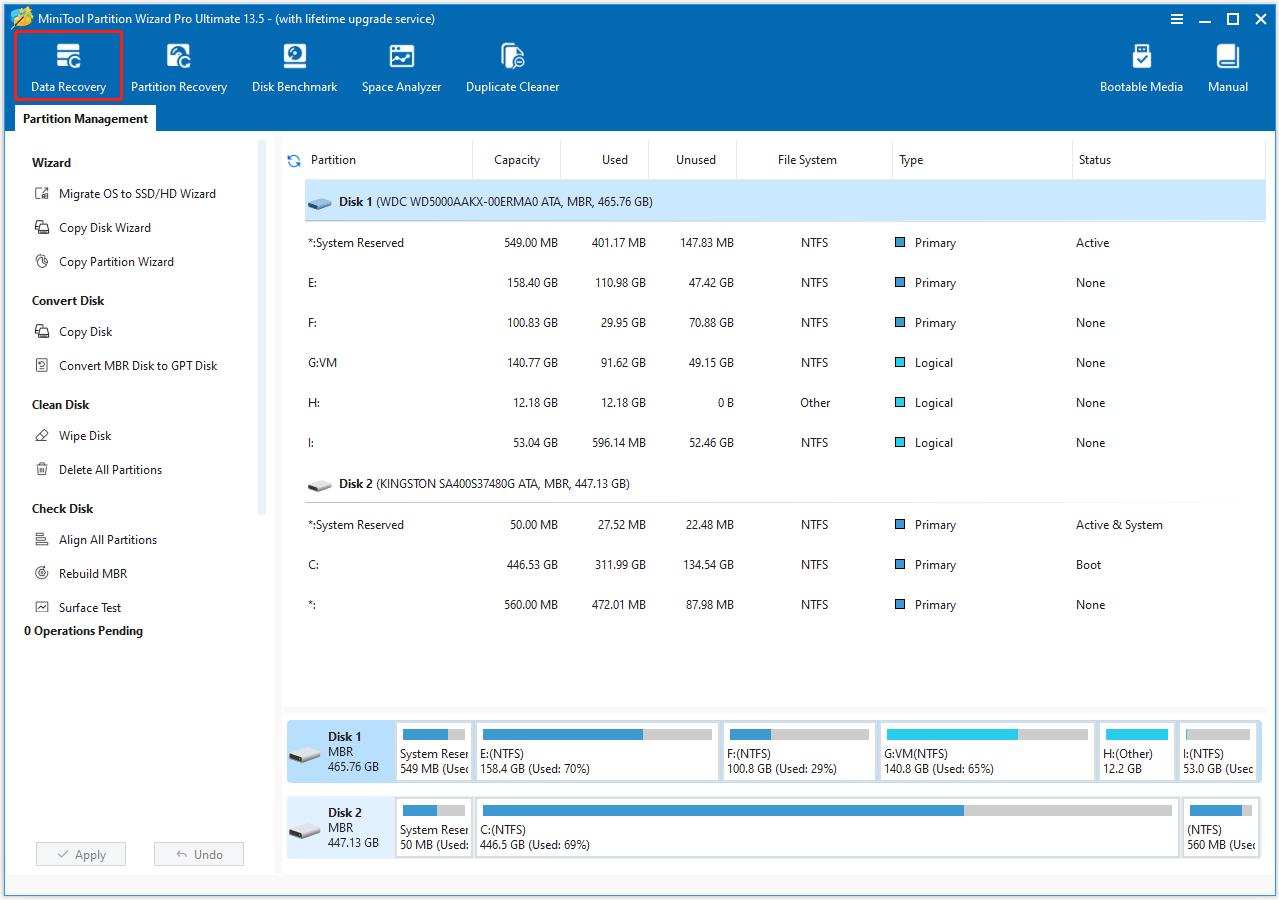
Task: Choose the Wipe Disk option
Action: 85,435
